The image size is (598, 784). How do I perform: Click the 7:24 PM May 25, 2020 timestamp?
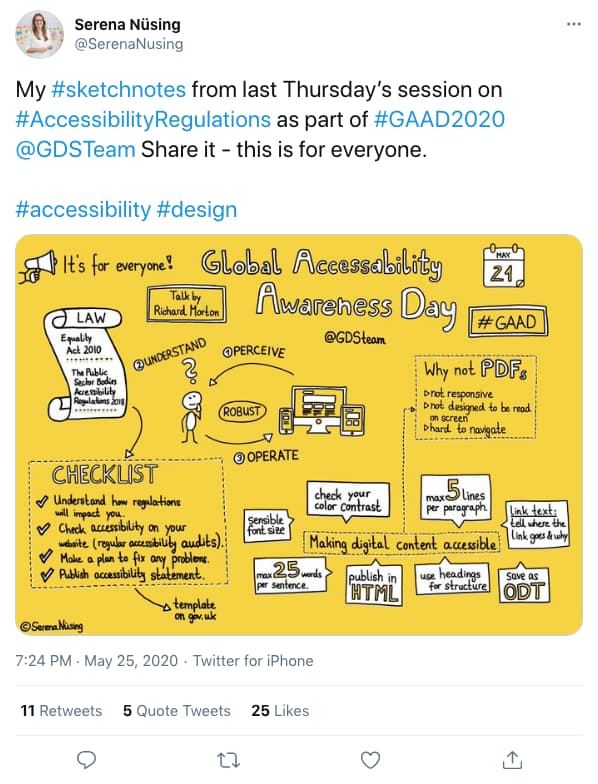click(x=96, y=660)
